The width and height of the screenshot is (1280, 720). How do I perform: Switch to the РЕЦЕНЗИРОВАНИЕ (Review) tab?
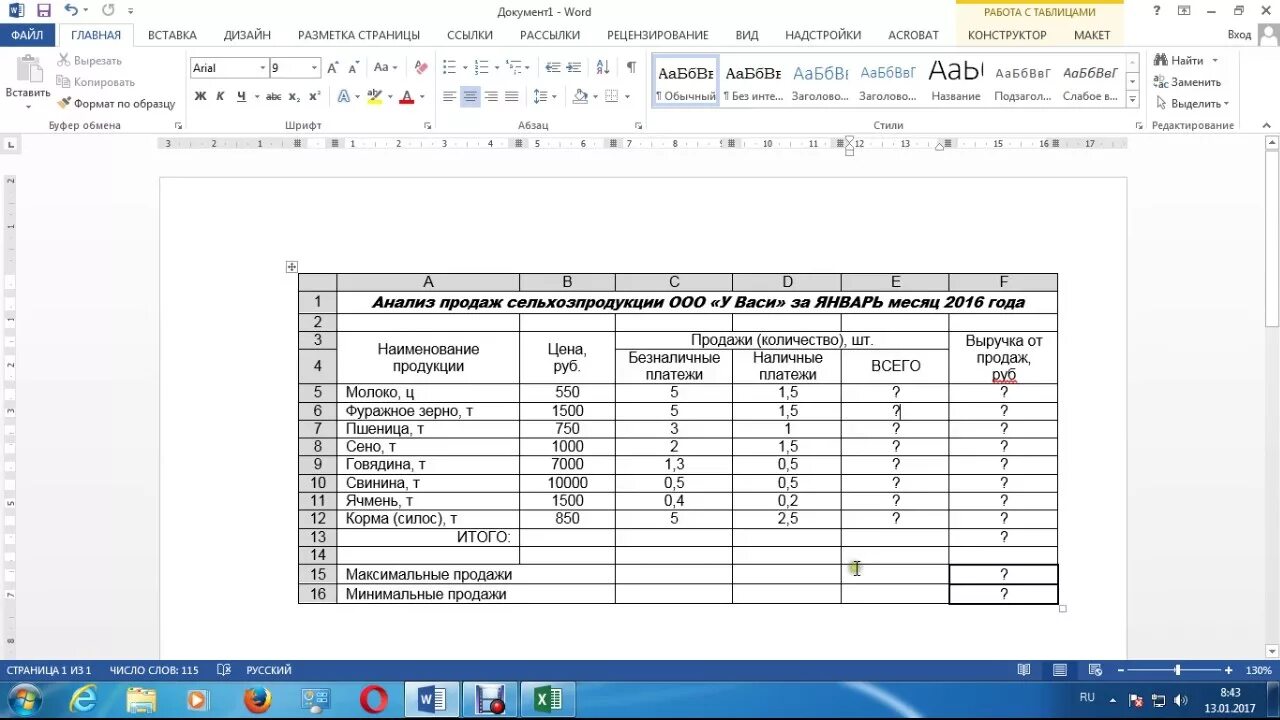658,34
